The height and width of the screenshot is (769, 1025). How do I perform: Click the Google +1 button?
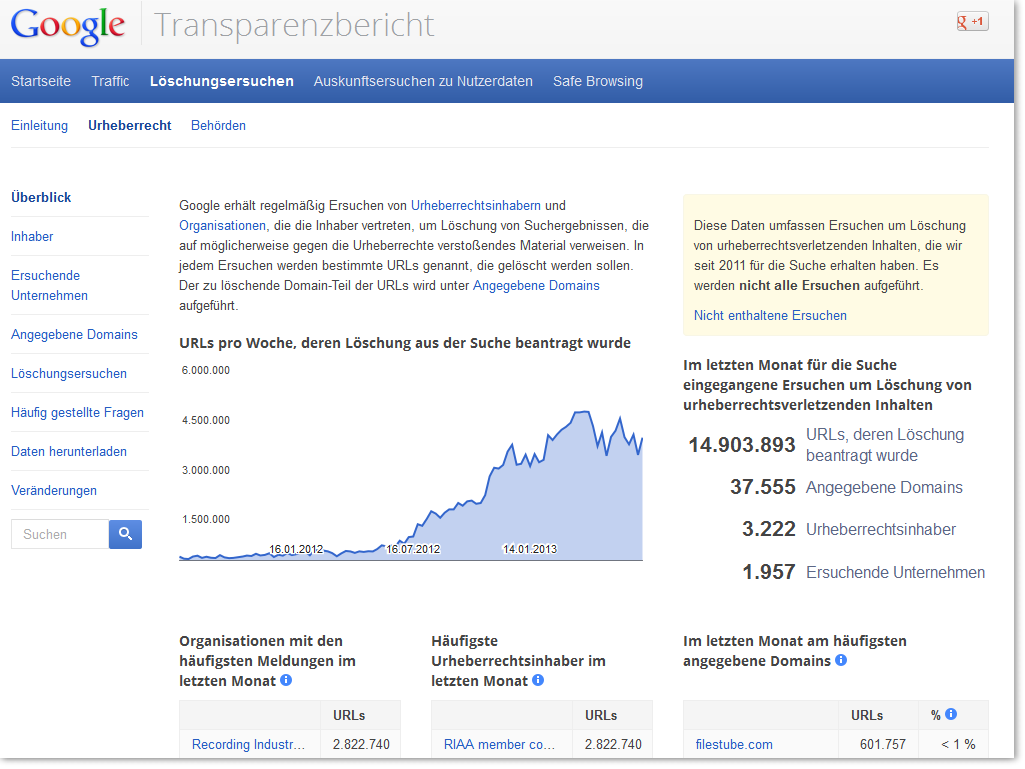[972, 22]
